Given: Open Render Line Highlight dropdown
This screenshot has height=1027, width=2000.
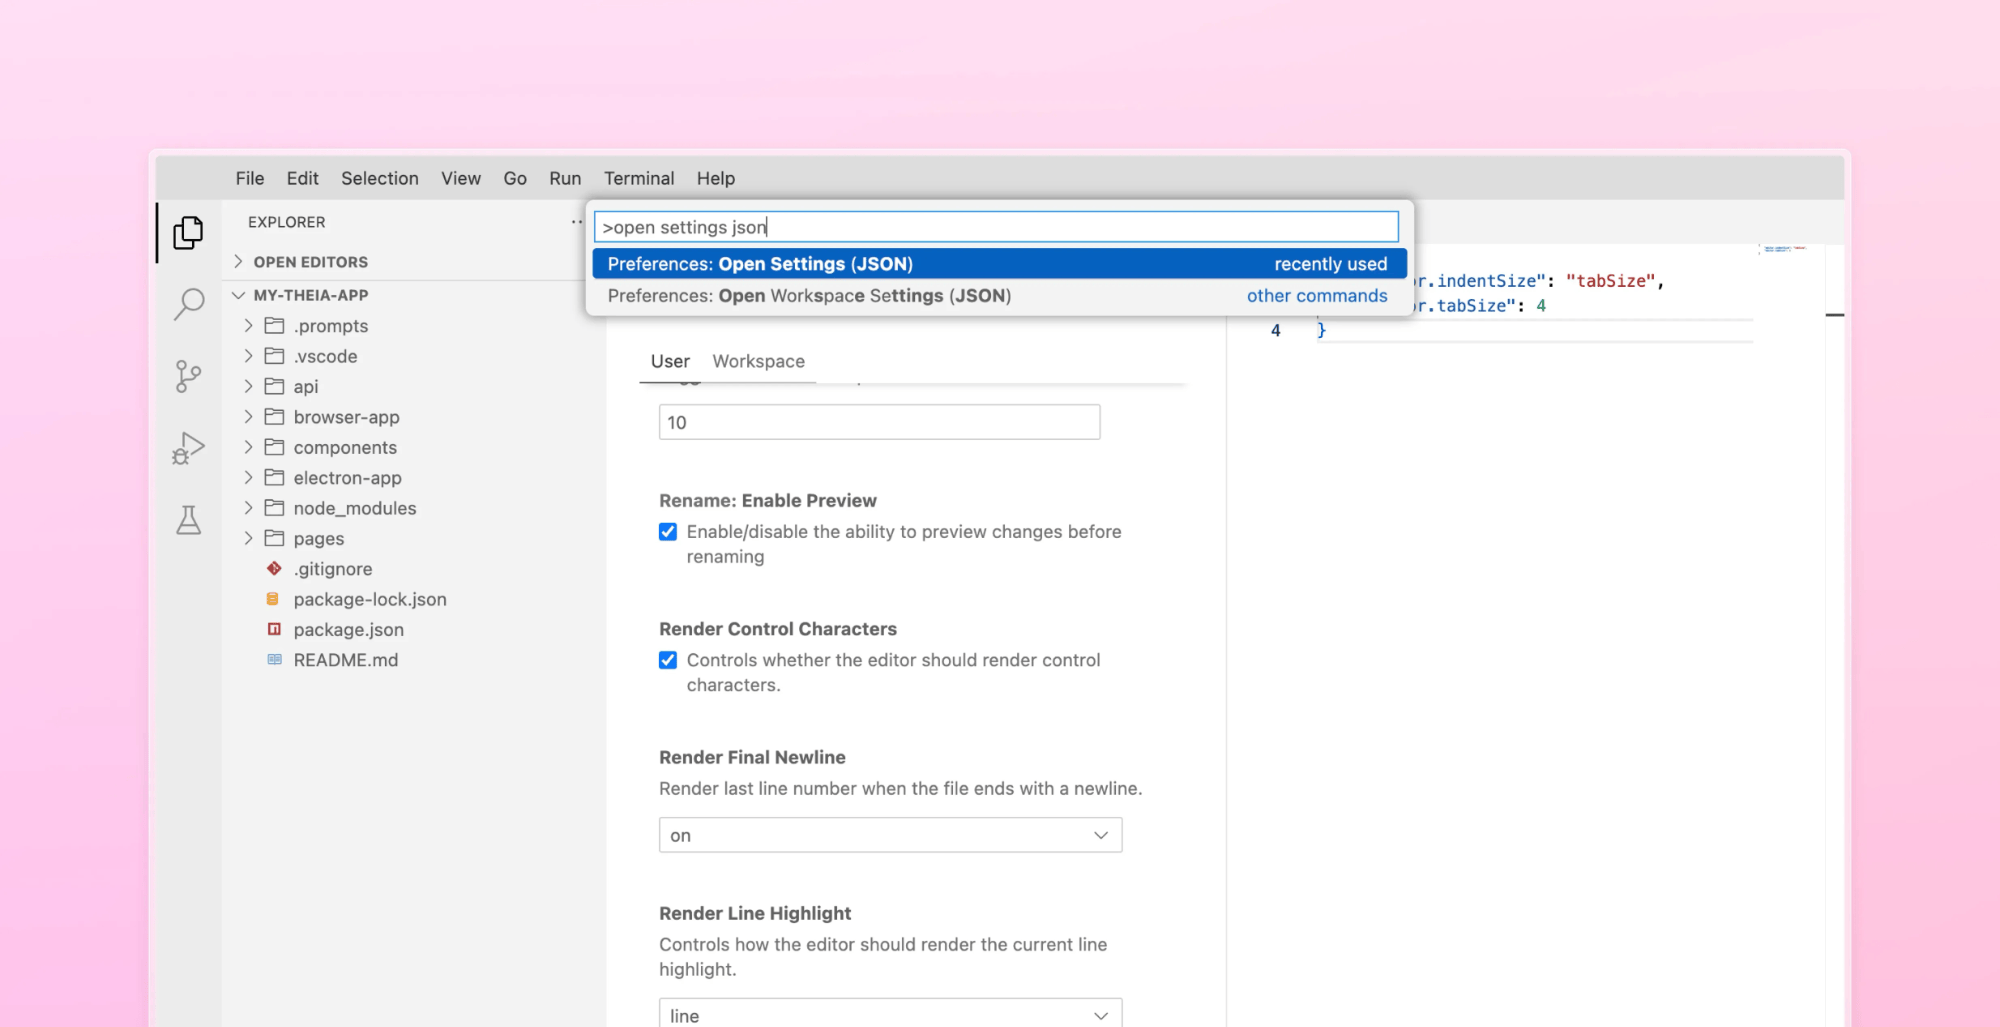Looking at the screenshot, I should pyautogui.click(x=890, y=1014).
